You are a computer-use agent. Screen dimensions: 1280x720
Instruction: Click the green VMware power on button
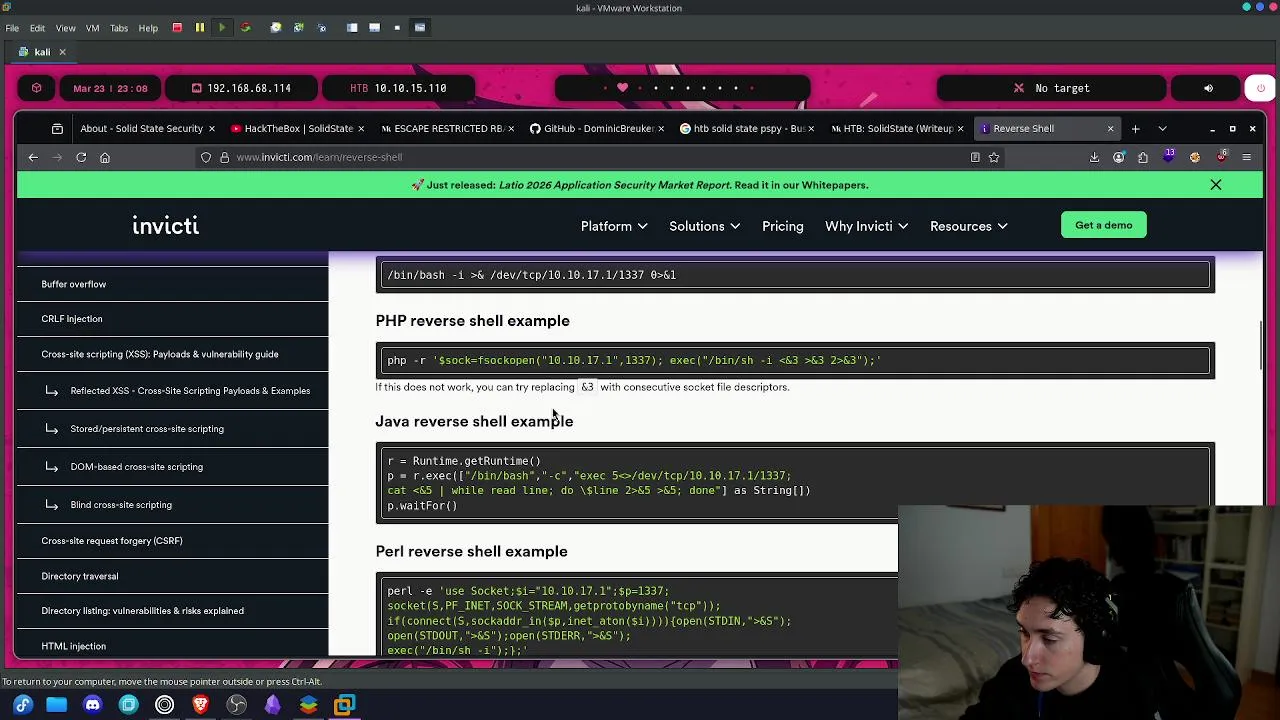(222, 28)
